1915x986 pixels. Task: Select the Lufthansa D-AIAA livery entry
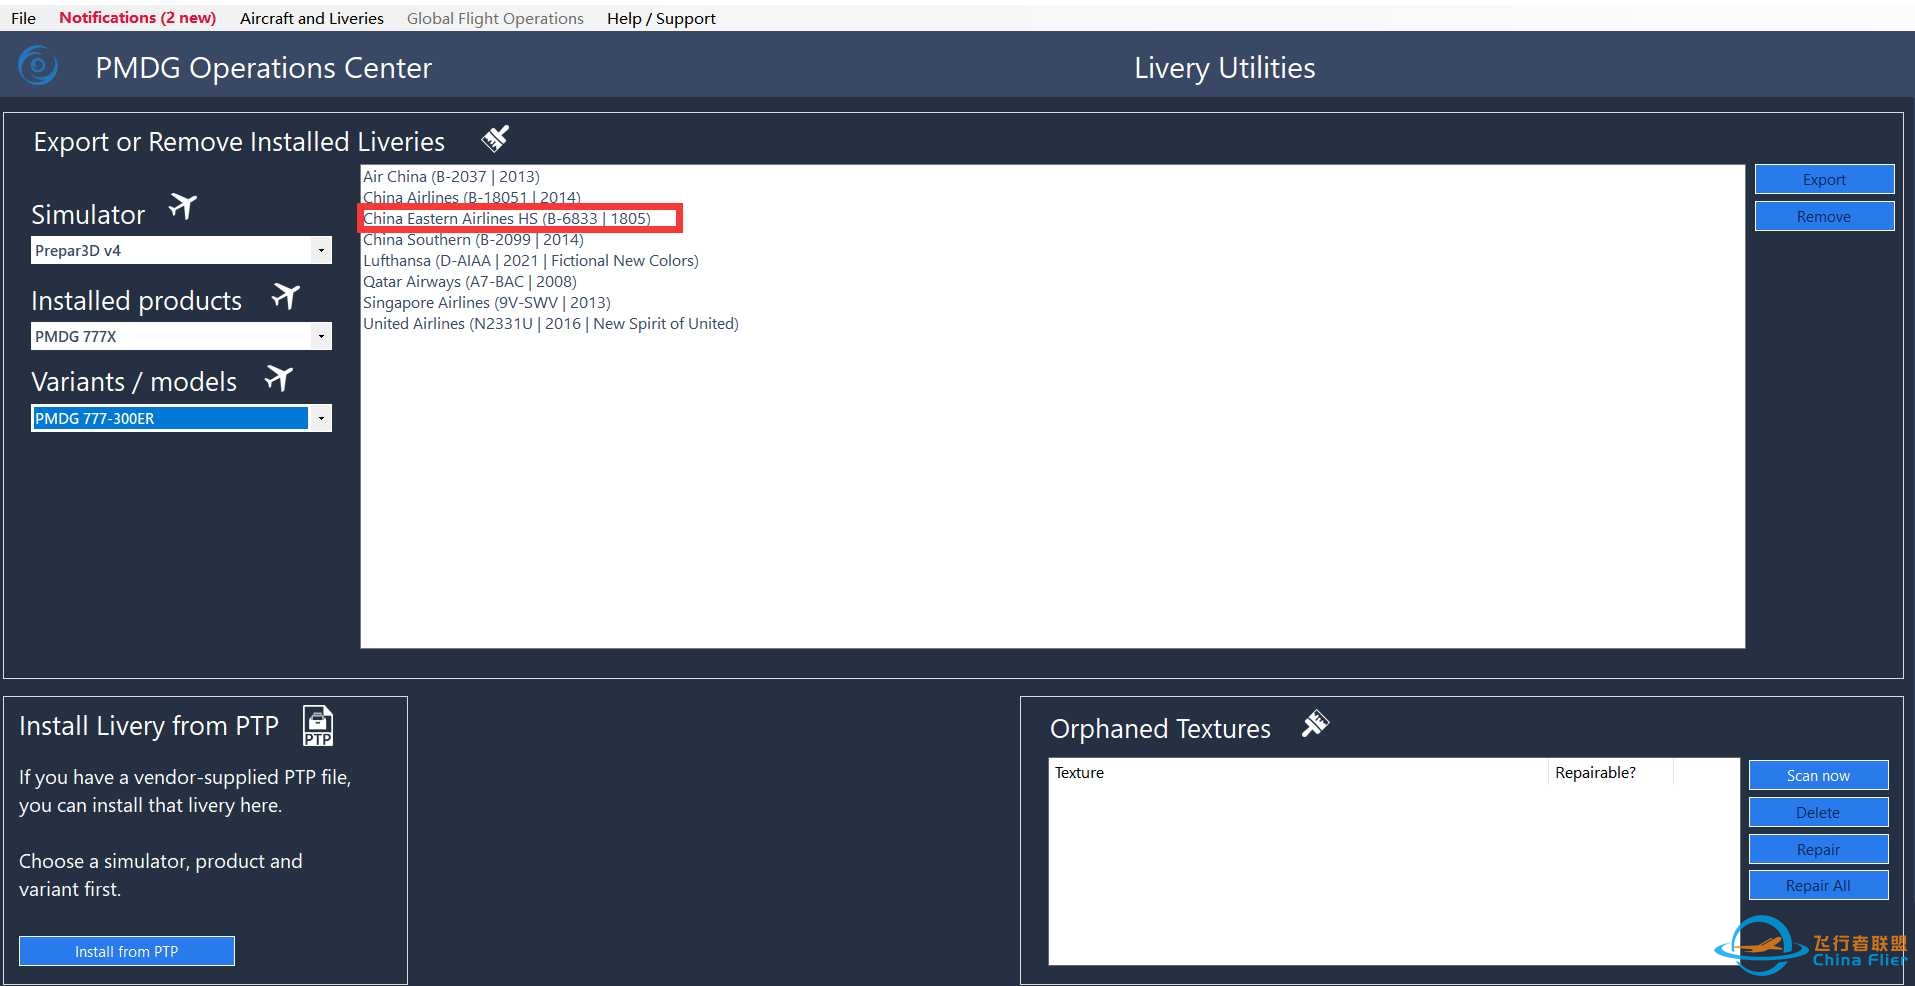(x=530, y=261)
